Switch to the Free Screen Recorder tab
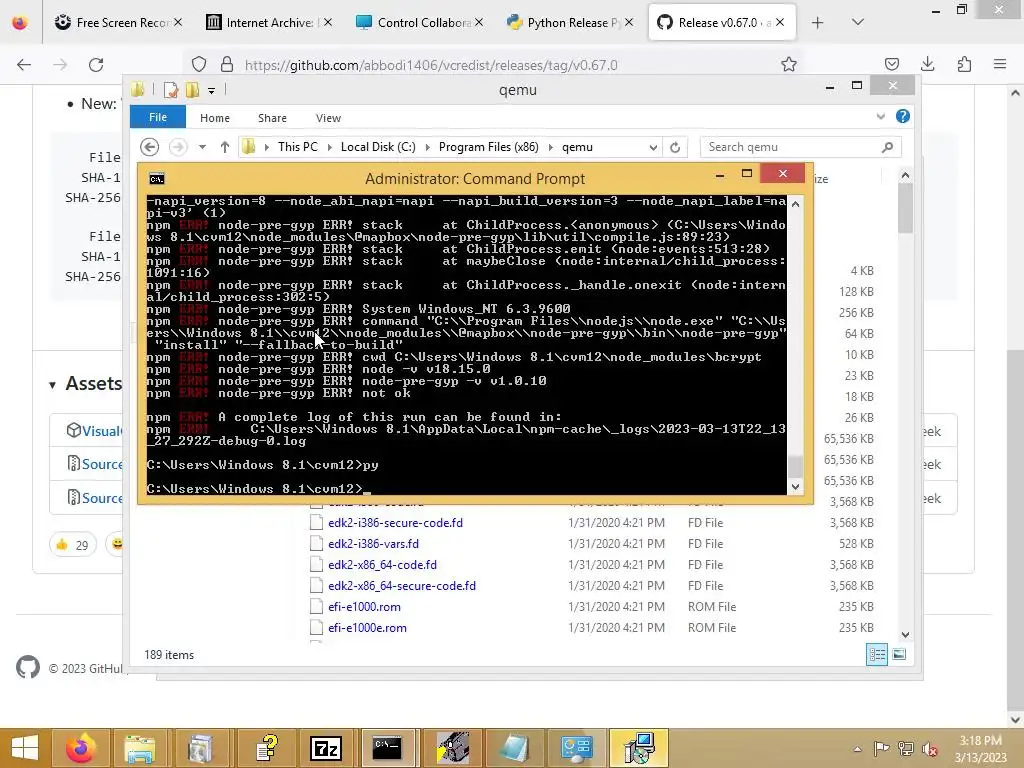The width and height of the screenshot is (1024, 768). click(118, 23)
